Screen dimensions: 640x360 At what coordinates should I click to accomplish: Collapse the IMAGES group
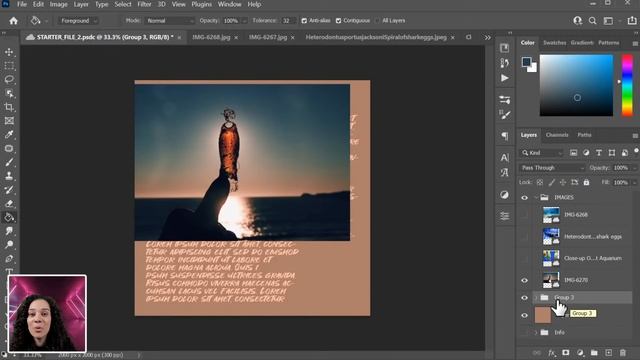pyautogui.click(x=536, y=198)
